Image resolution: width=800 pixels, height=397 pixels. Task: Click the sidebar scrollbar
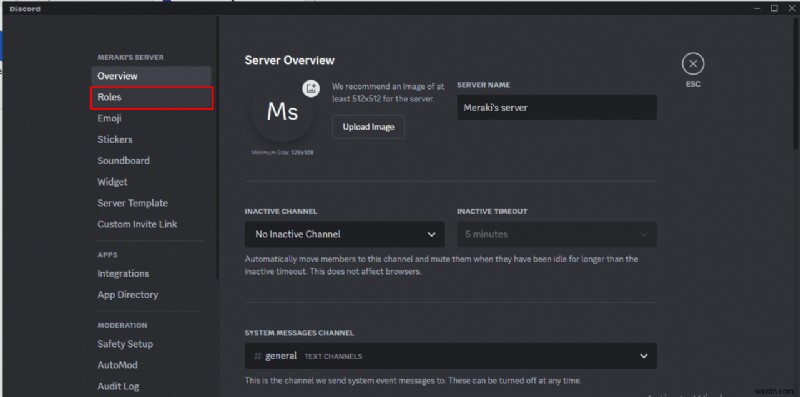218,148
